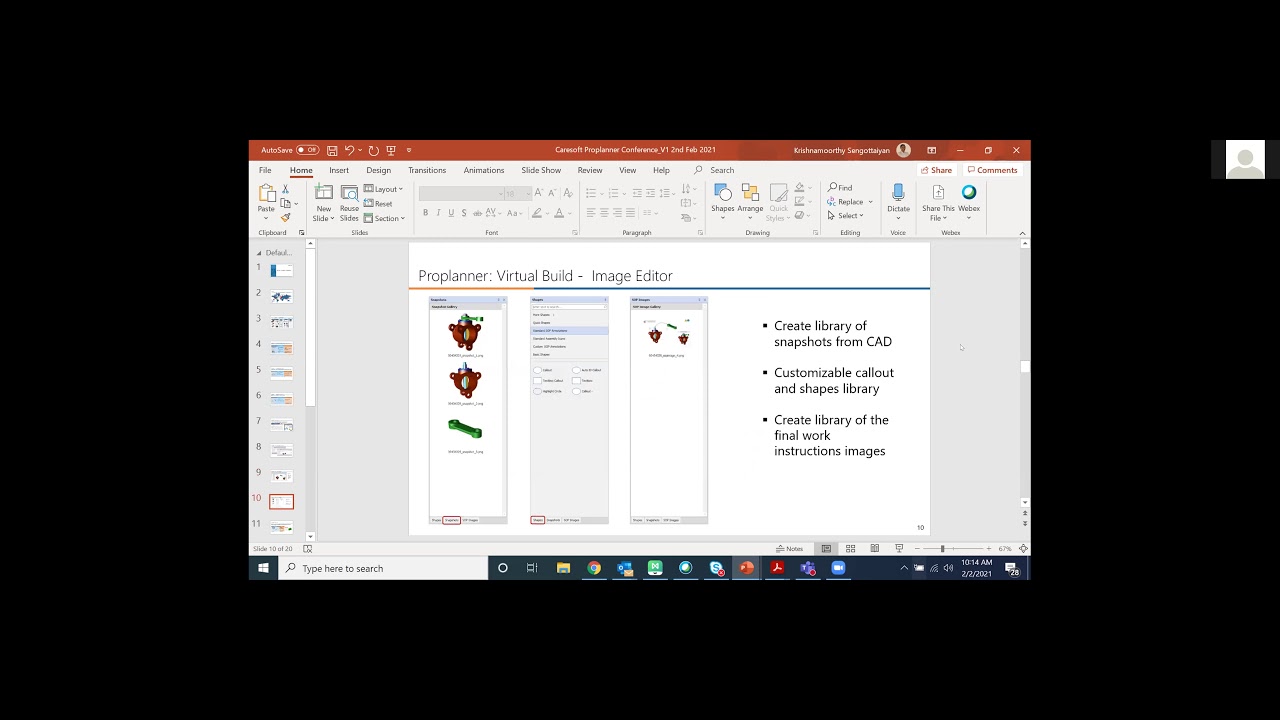Viewport: 1280px width, 720px height.
Task: Align text left in Paragraph group
Action: coord(591,213)
